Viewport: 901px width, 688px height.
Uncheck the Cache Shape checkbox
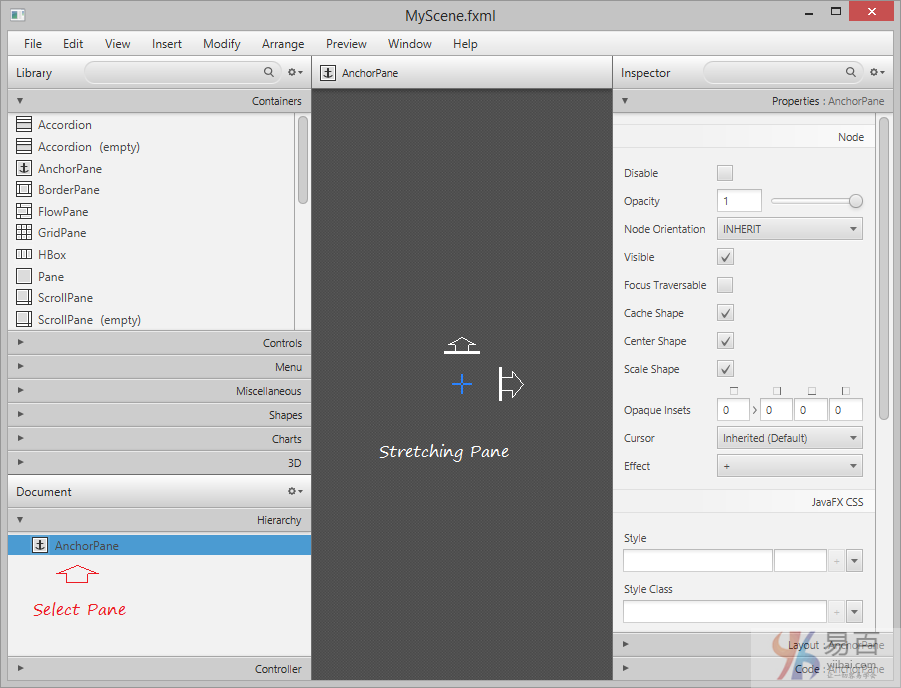click(725, 313)
